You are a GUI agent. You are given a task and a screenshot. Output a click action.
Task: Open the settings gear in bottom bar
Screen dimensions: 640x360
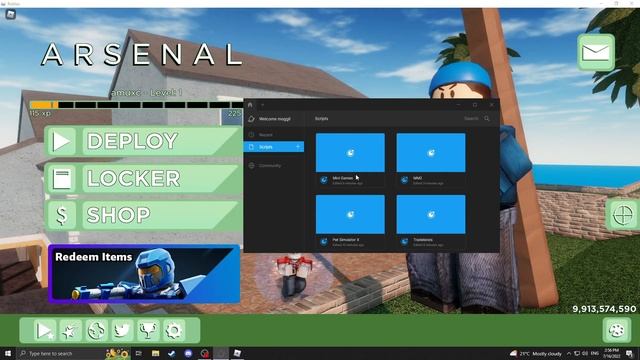173,330
